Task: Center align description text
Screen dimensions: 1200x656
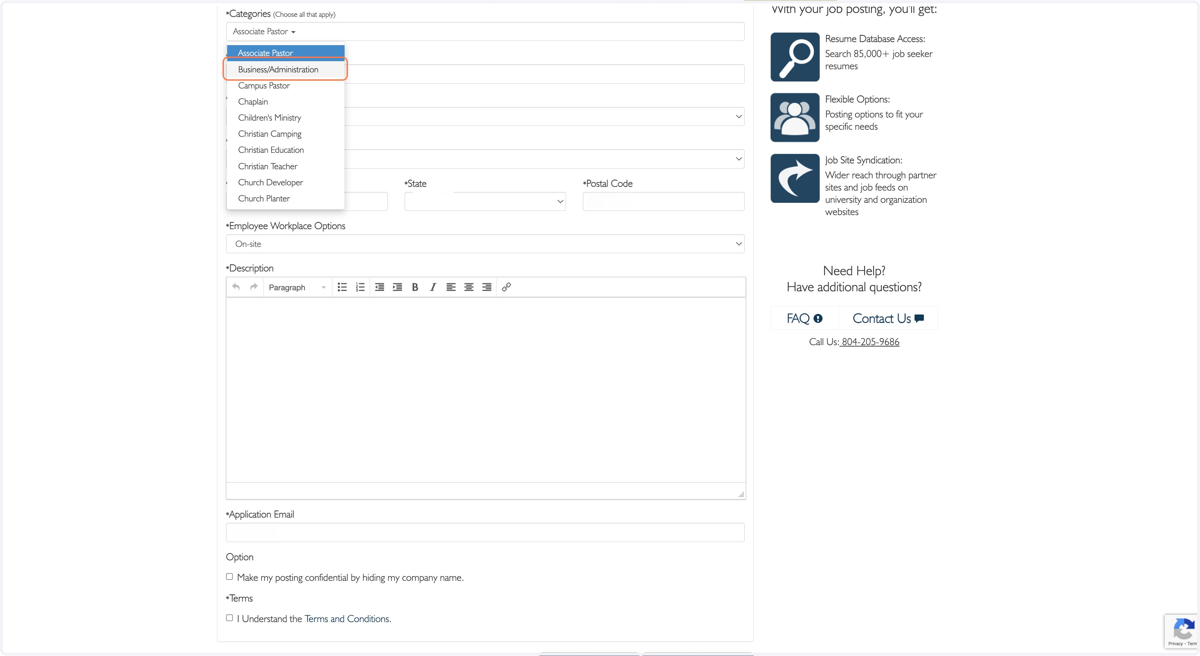Action: 469,287
